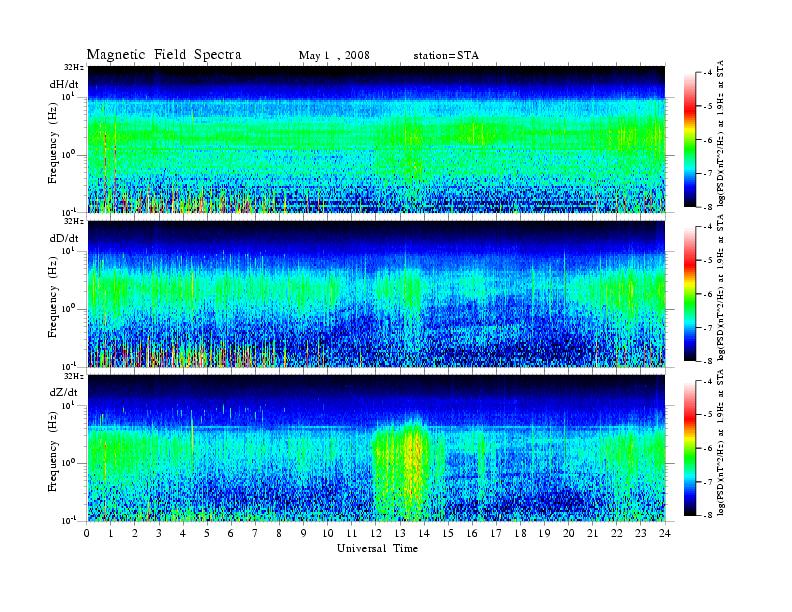This screenshot has width=792, height=612.
Task: Click hour label 10 on Universal Time axis
Action: pyautogui.click(x=328, y=533)
